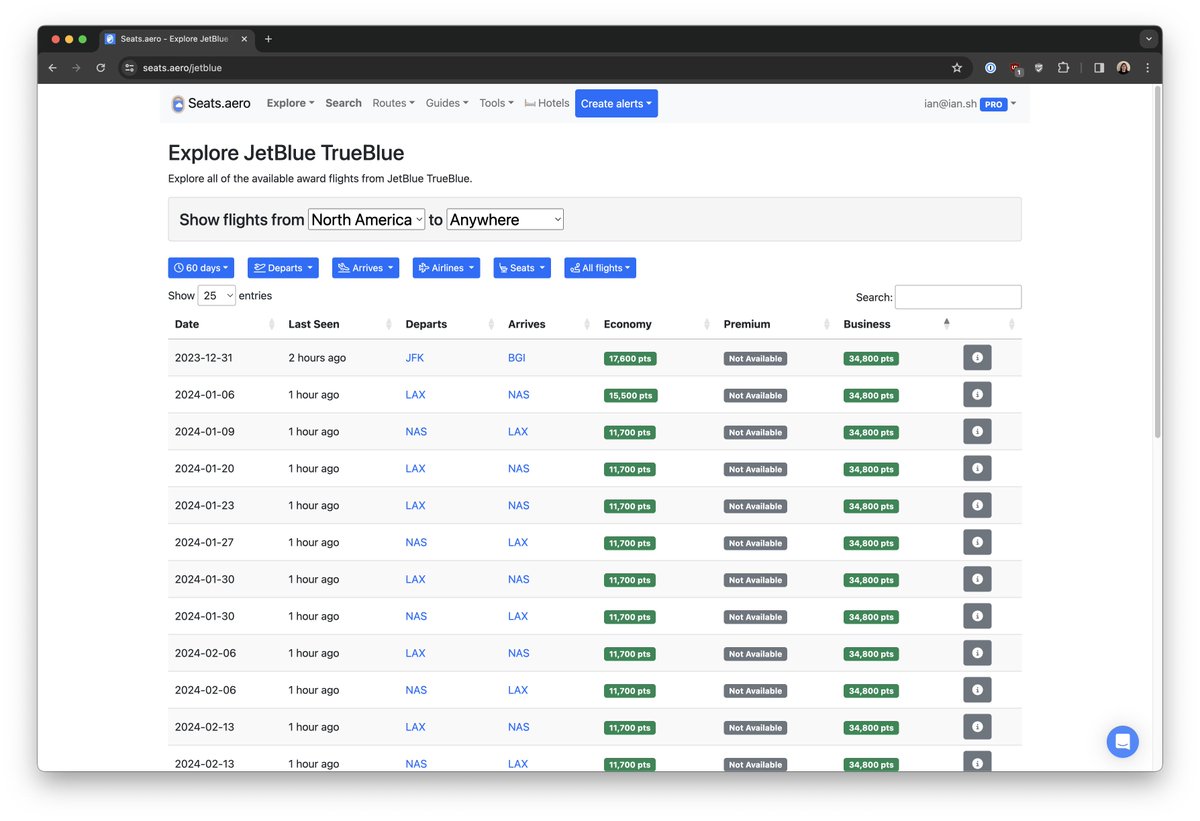Open the LAX link in 2024-01-06 row

[415, 395]
